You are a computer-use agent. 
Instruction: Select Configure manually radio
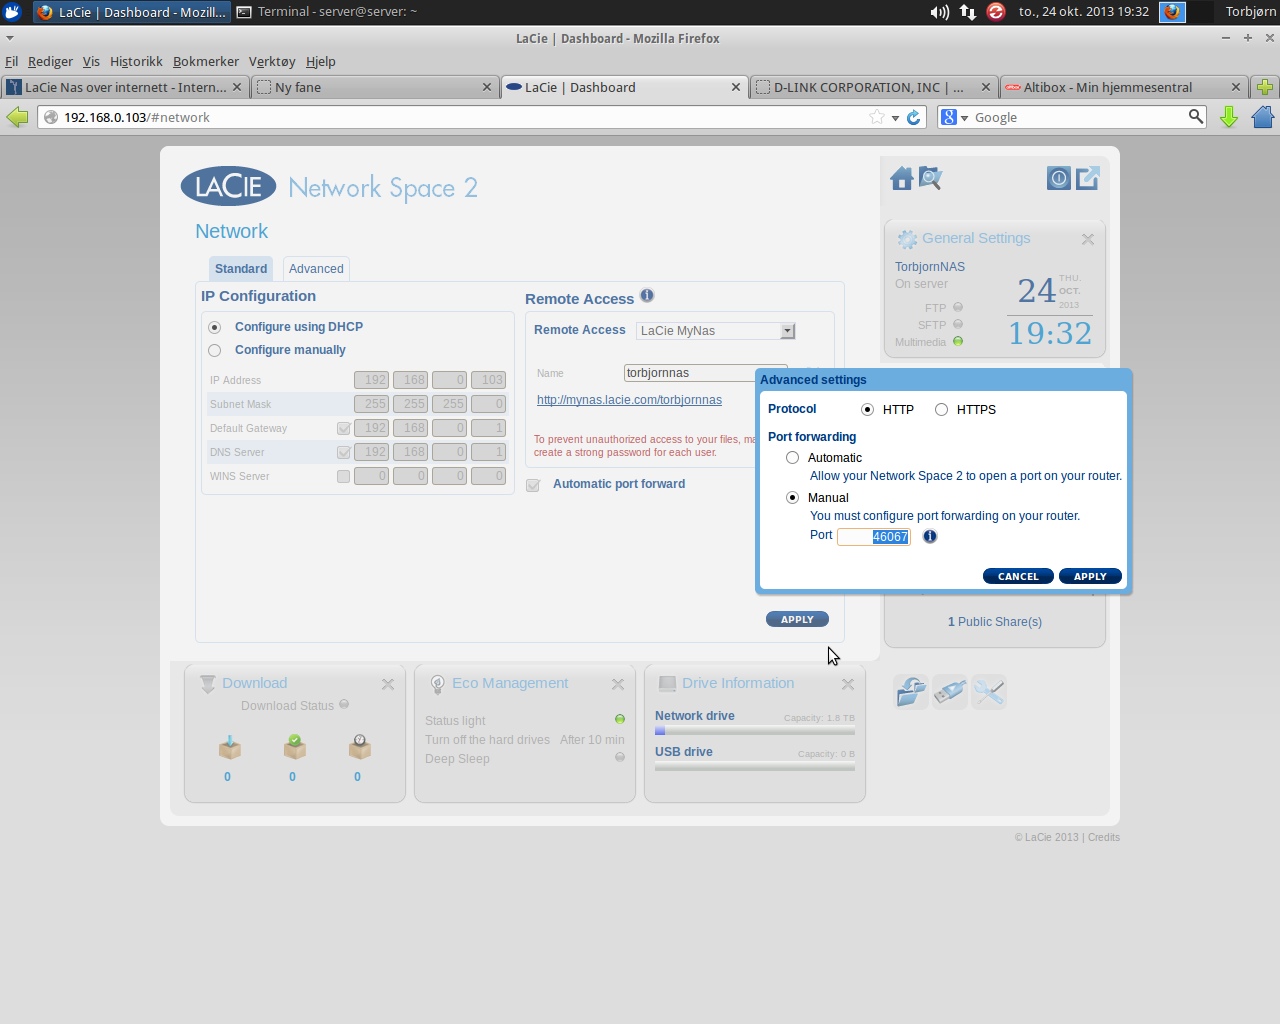214,350
